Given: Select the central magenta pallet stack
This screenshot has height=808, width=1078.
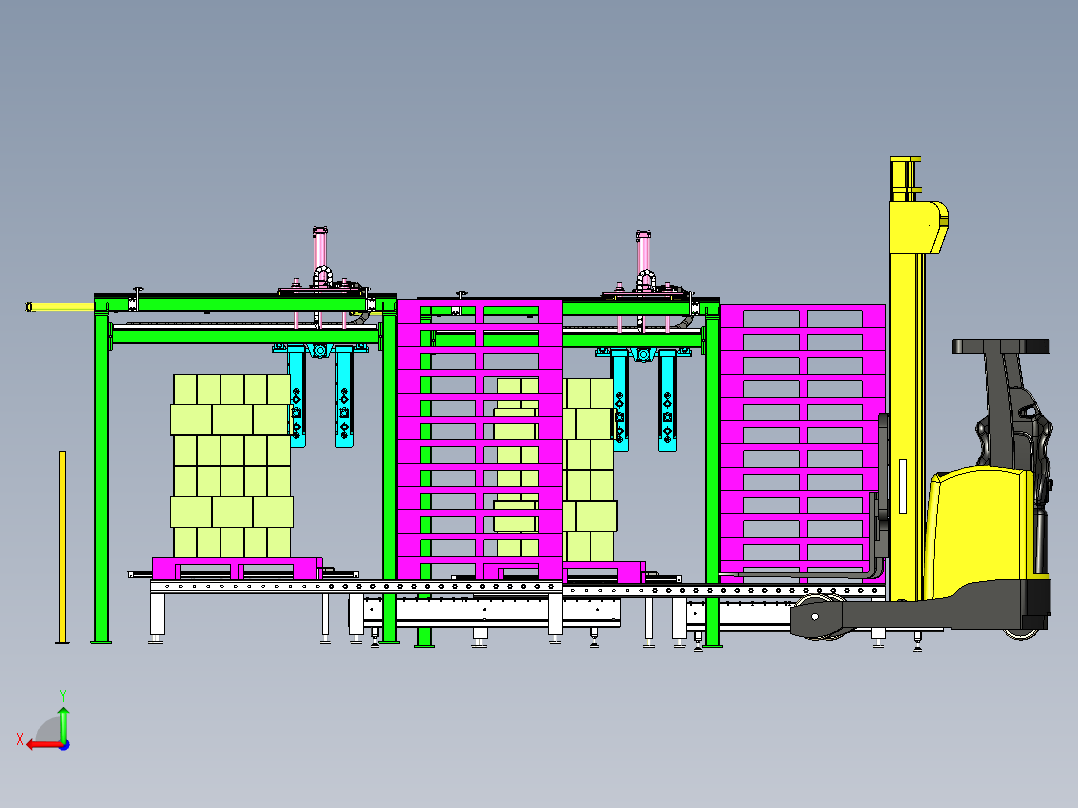Looking at the screenshot, I should [x=479, y=440].
